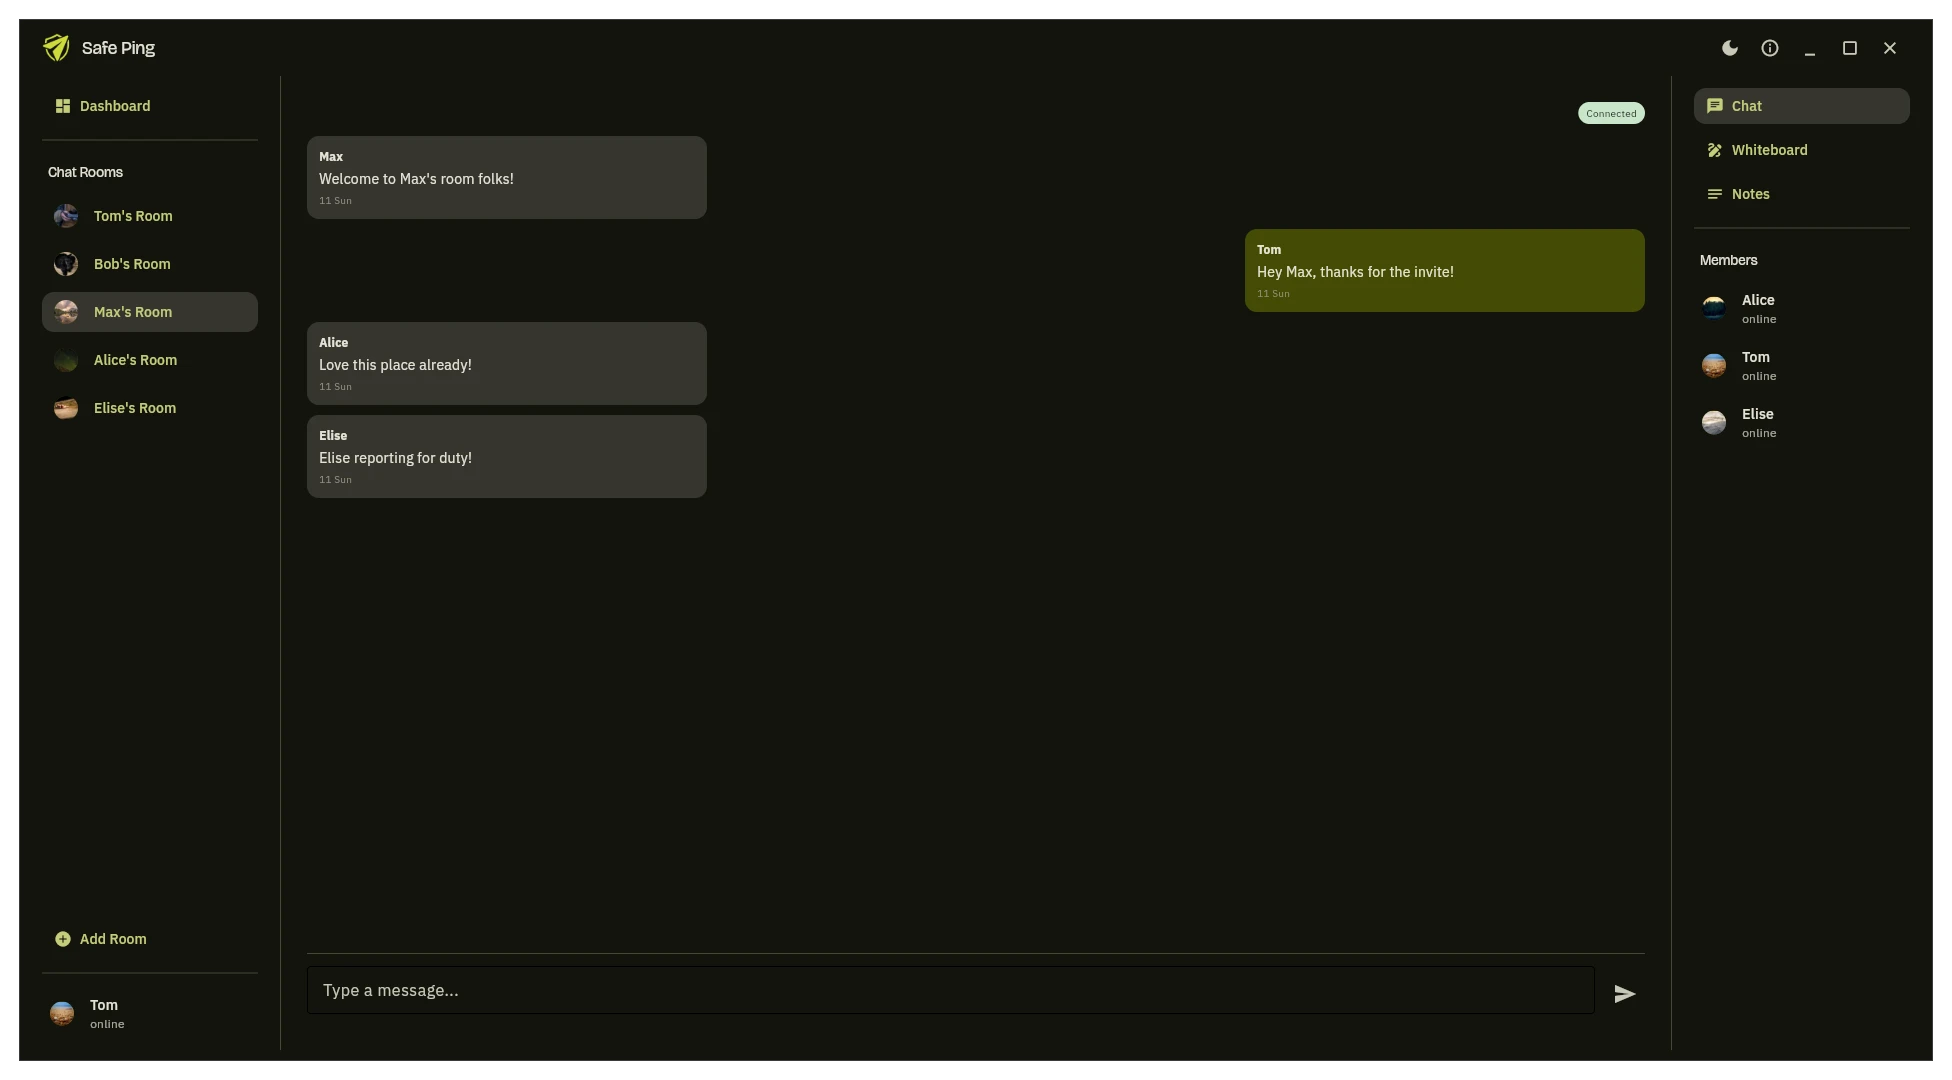Open Bob's Room
1952x1080 pixels.
[150, 264]
